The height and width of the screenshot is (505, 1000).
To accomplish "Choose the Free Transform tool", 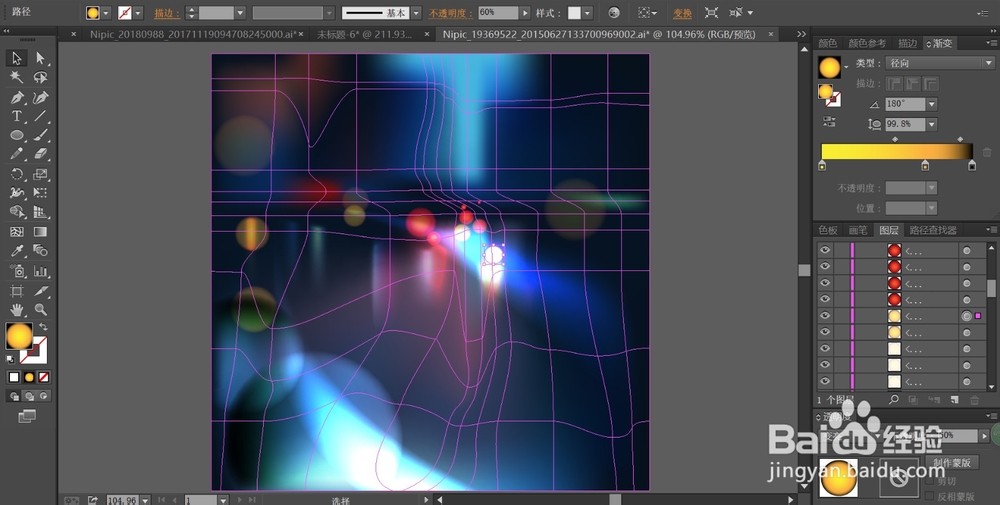I will click(x=40, y=193).
